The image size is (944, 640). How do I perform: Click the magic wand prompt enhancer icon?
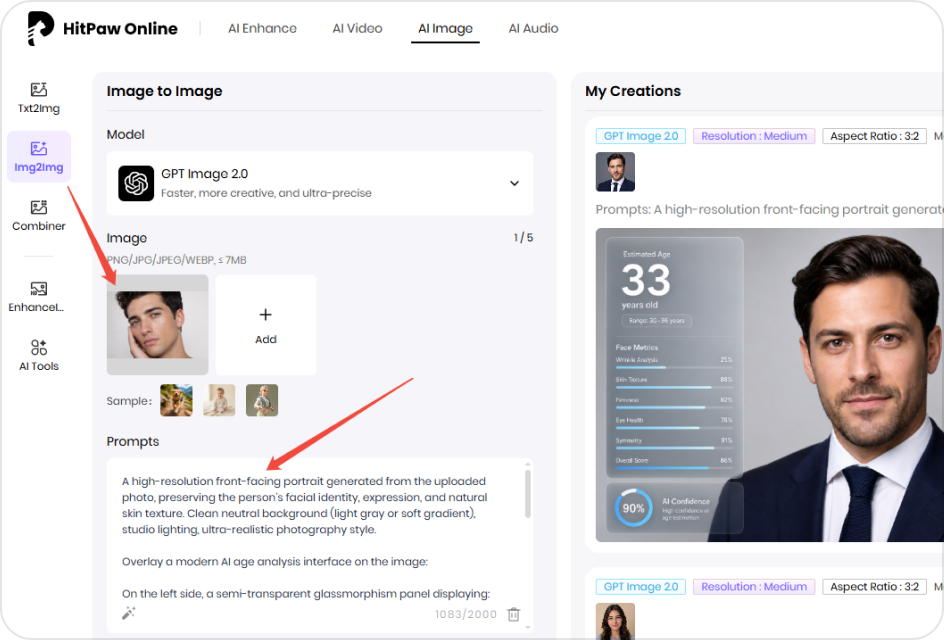(x=129, y=613)
